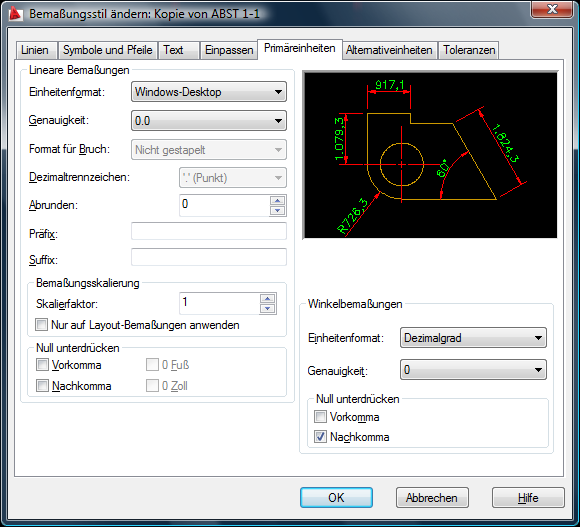Expand the linear Genauigkeit 0.0 dropdown

tap(209, 121)
